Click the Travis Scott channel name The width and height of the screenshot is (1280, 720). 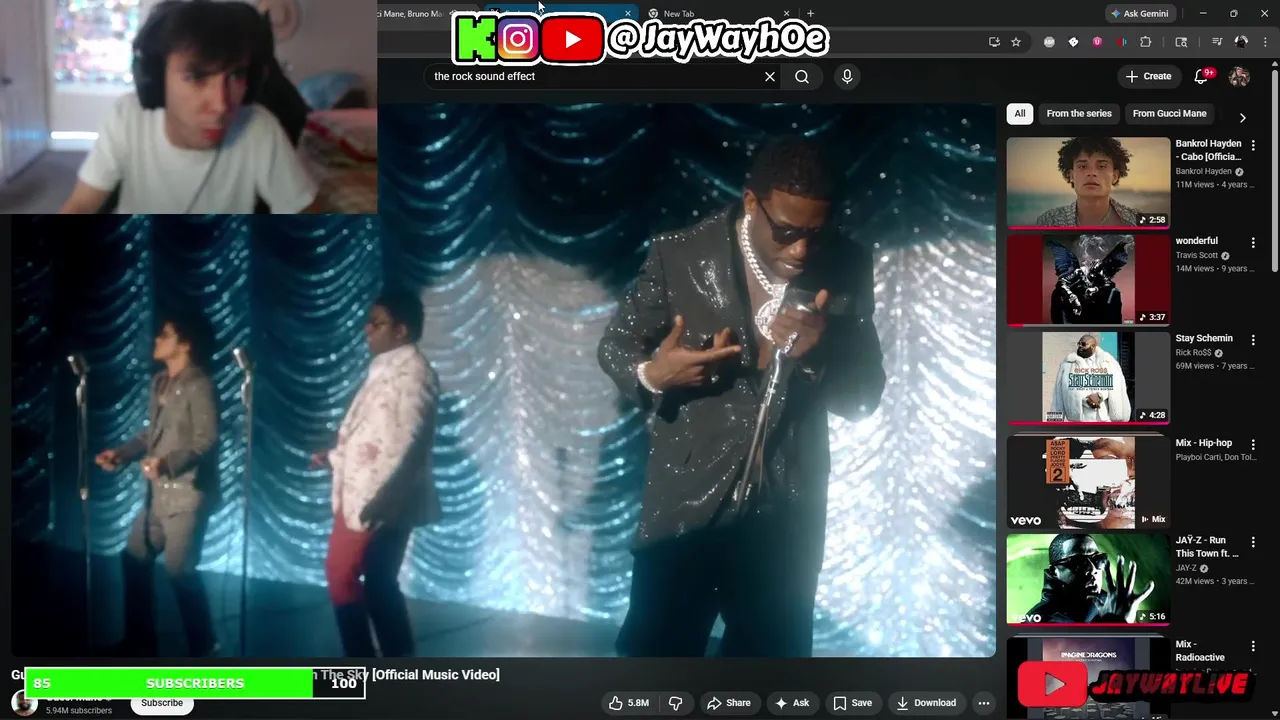(x=1197, y=255)
